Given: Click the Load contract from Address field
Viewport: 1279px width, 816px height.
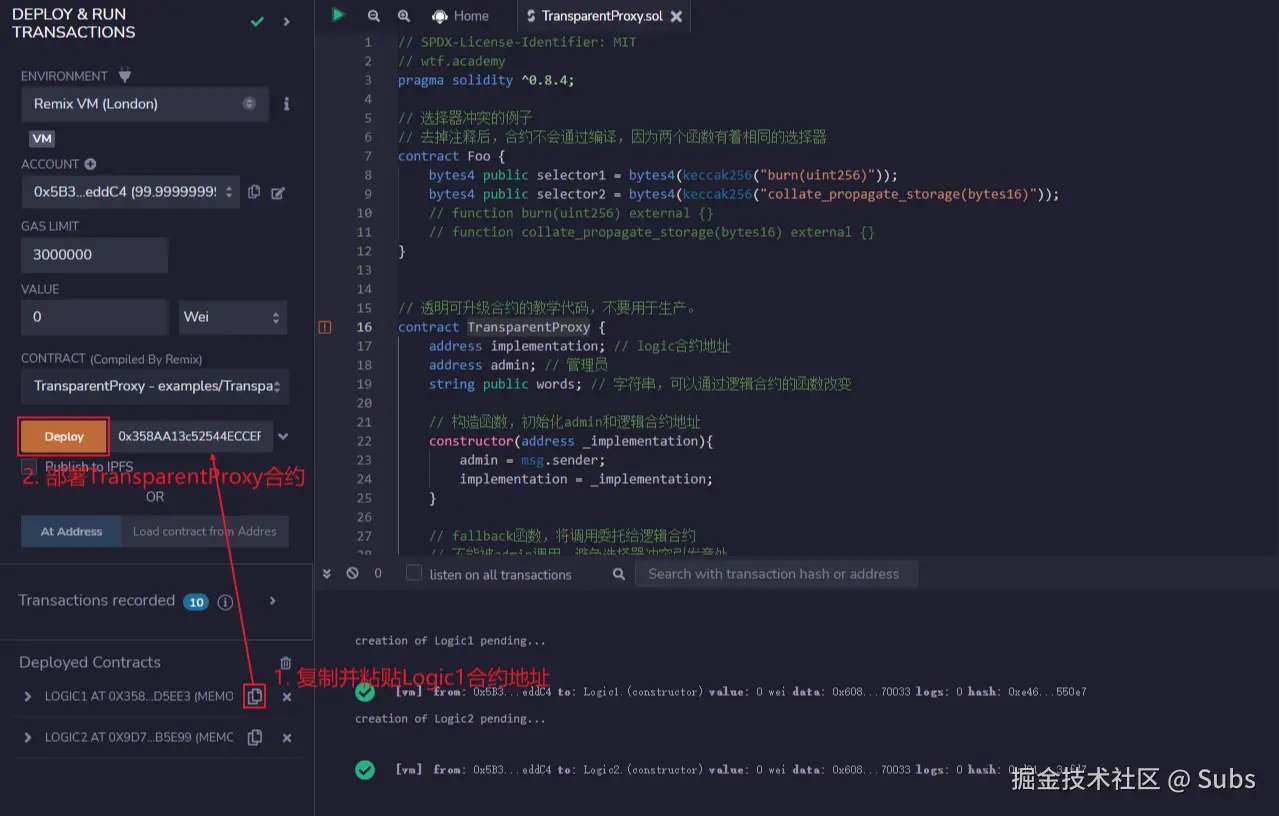Looking at the screenshot, I should pos(205,531).
